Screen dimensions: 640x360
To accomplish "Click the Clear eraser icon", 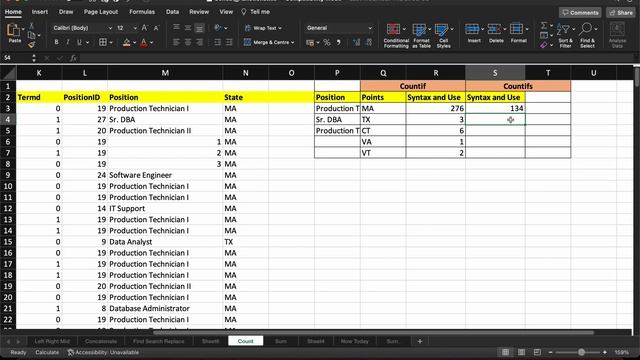I will [543, 45].
